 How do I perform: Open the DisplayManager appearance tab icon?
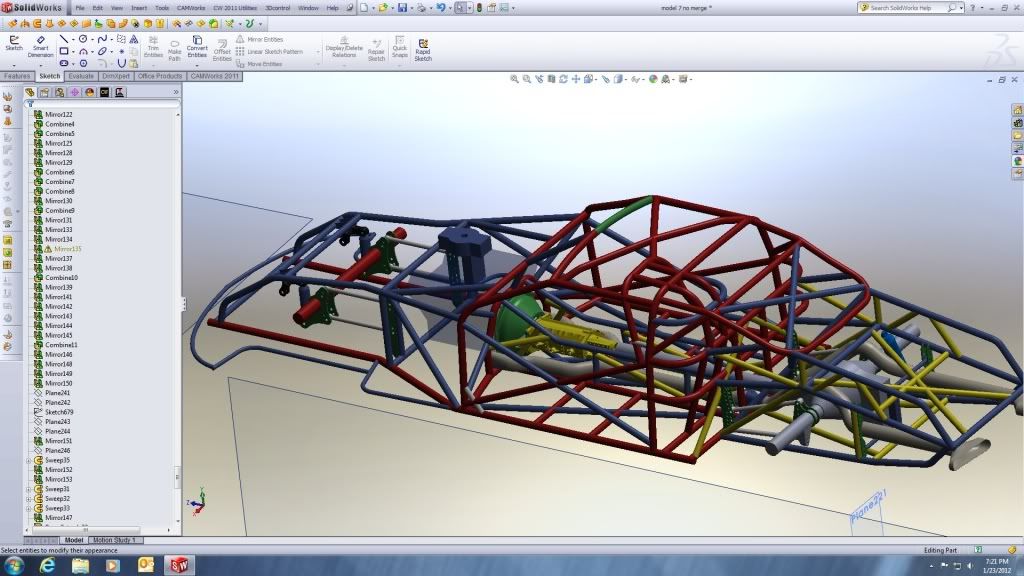[x=90, y=92]
